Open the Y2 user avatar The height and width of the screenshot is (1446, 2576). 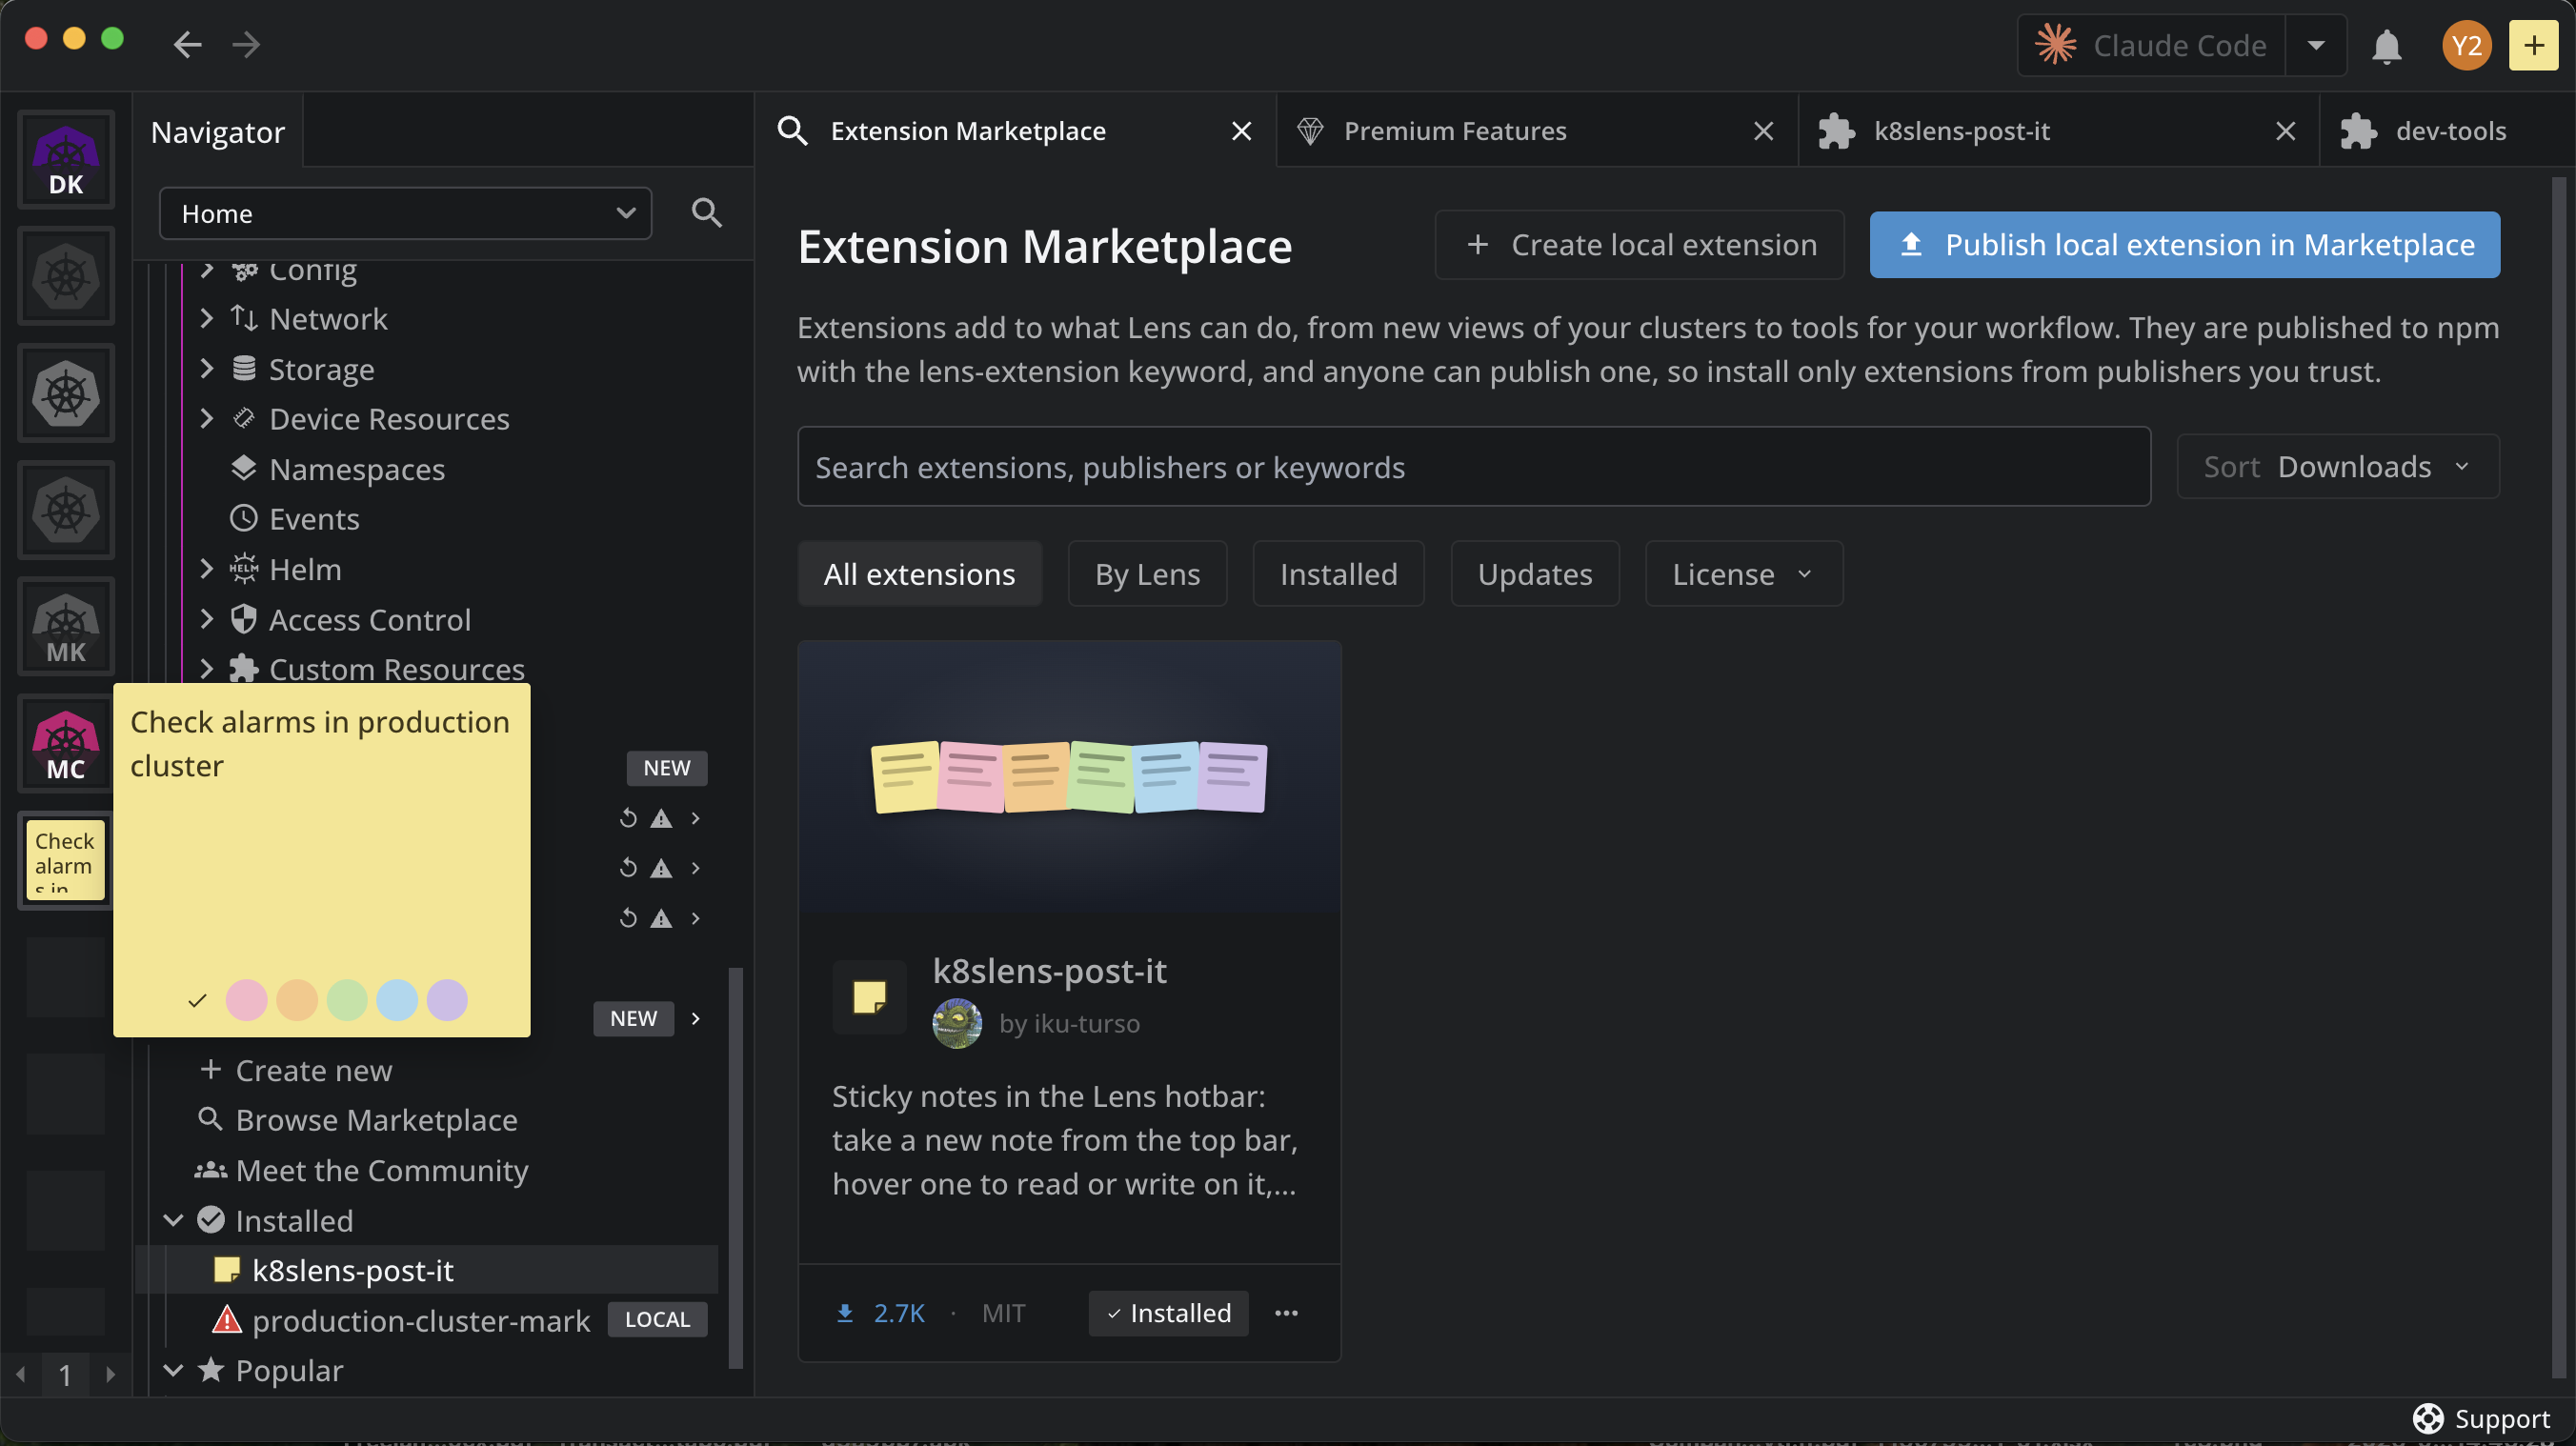2466,46
